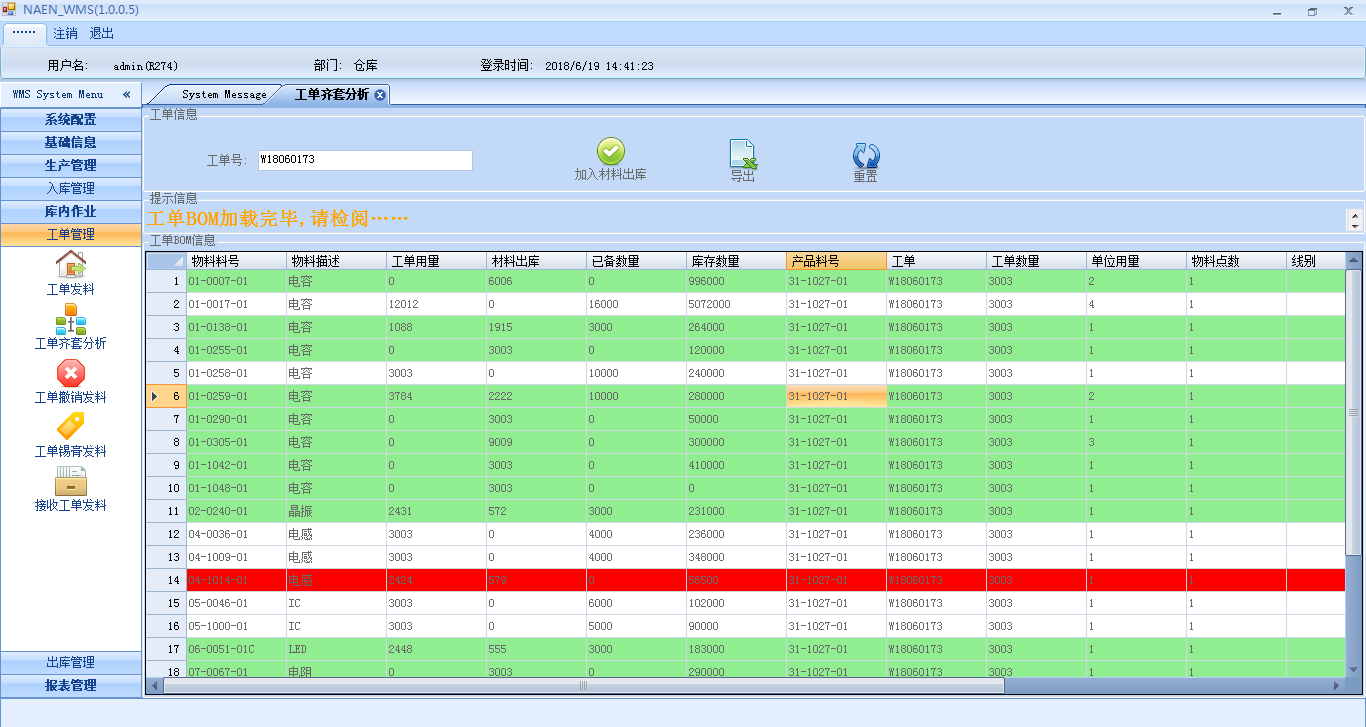
Task: Click the 产品料号 column header
Action: (836, 261)
